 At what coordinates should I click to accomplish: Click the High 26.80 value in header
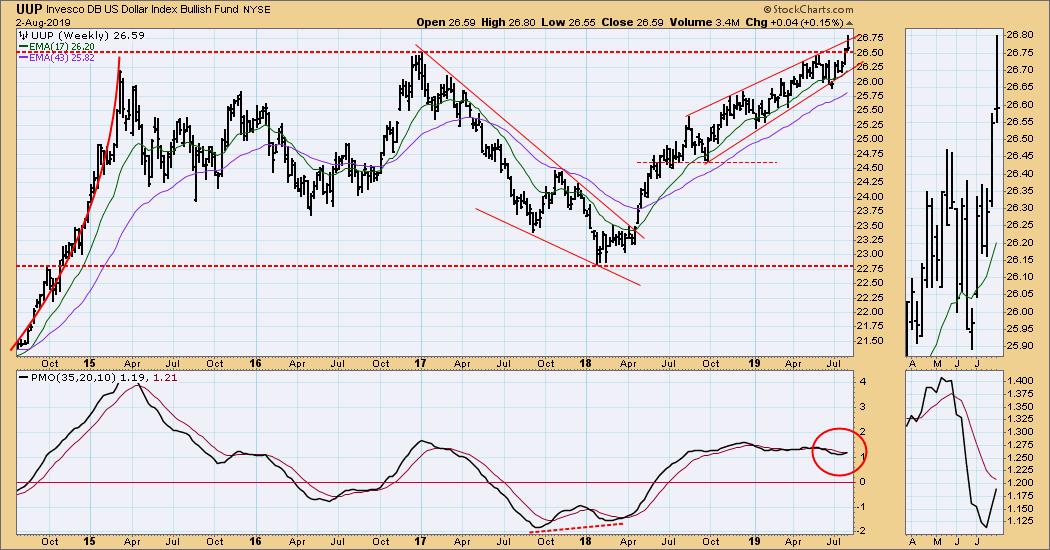tap(508, 22)
